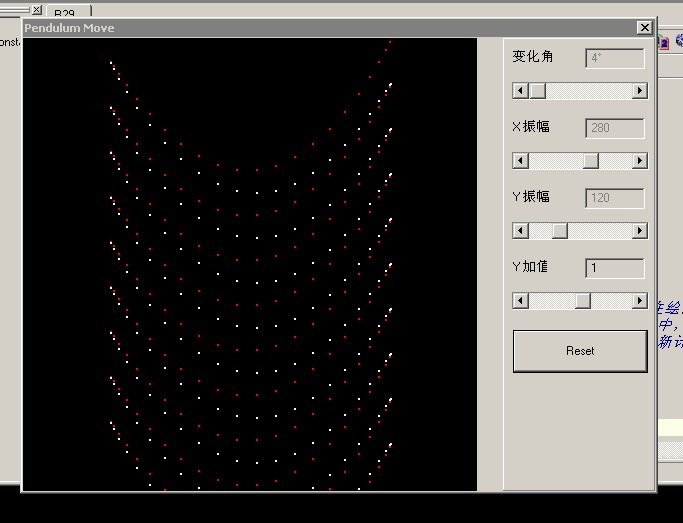Click left arrow of 变化角 scrollbar
The image size is (683, 523).
520,91
